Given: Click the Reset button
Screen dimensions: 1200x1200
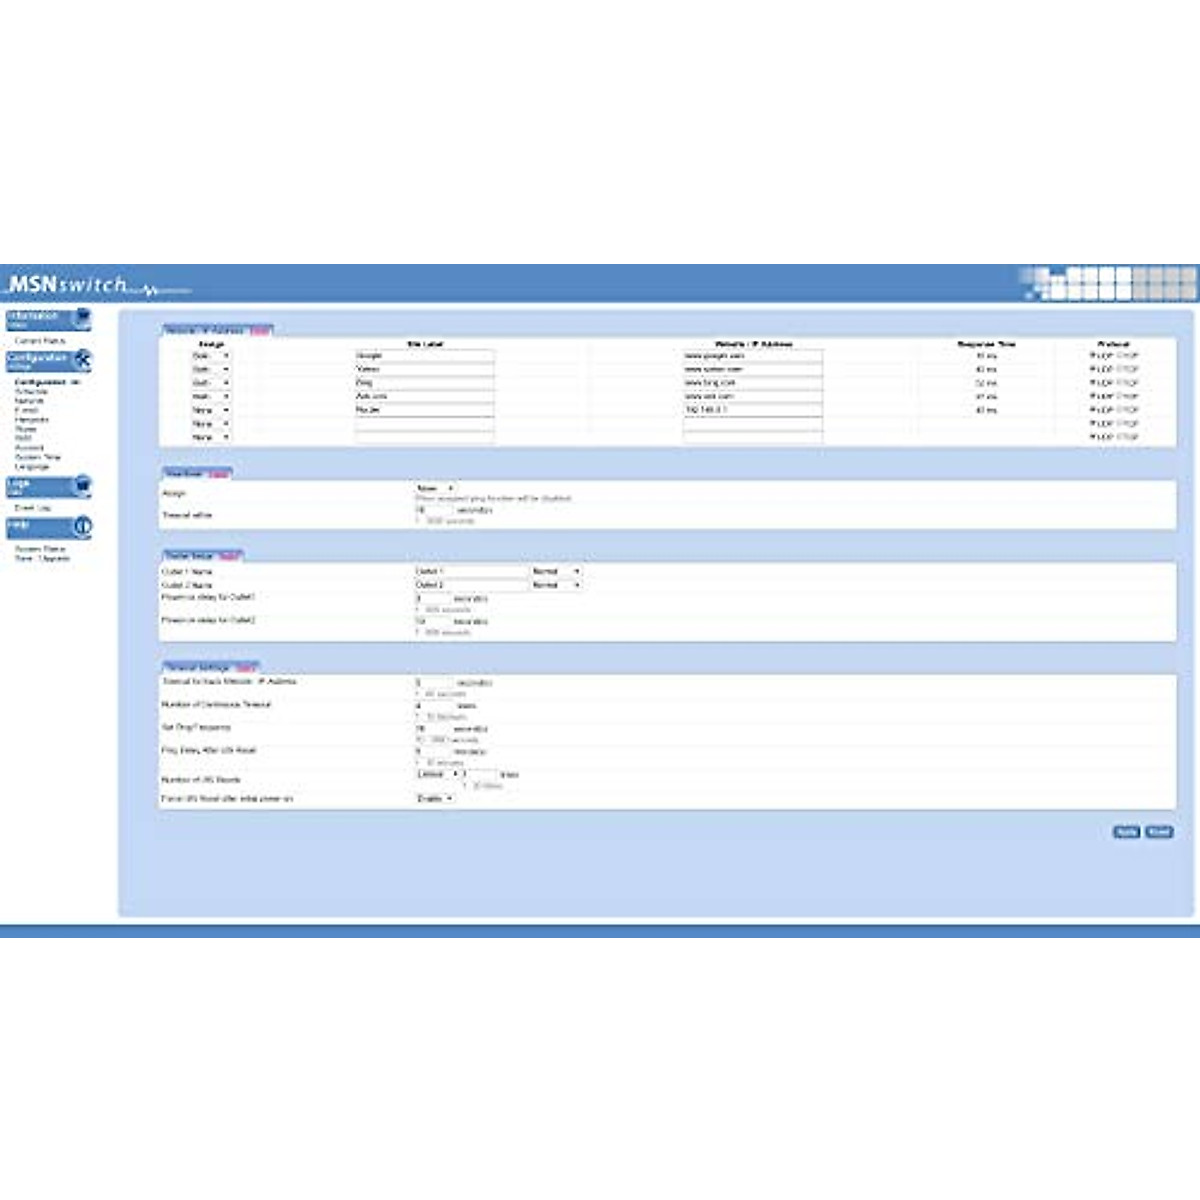Looking at the screenshot, I should click(x=1159, y=832).
